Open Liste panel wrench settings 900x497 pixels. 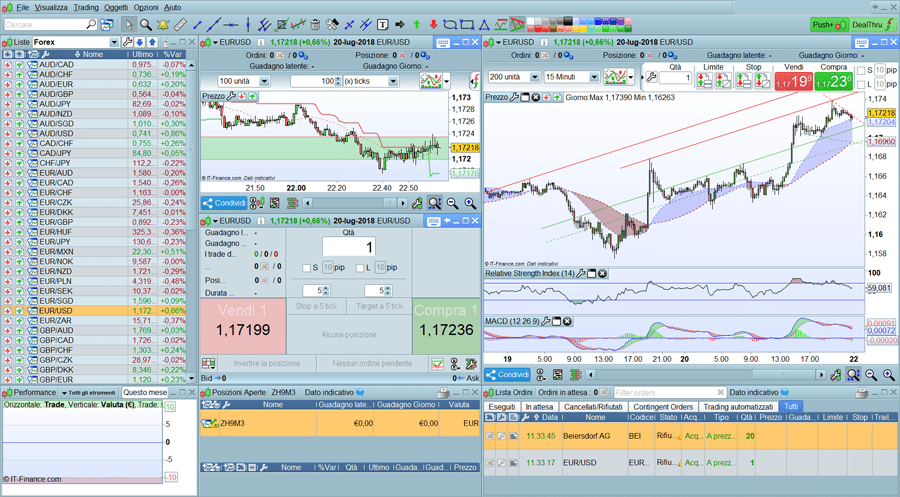point(127,42)
